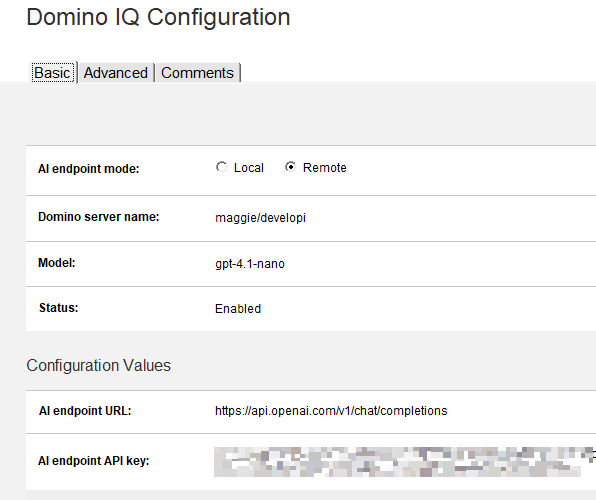Select the Remote endpoint mode radio button
Image resolution: width=596 pixels, height=500 pixels.
coord(290,167)
